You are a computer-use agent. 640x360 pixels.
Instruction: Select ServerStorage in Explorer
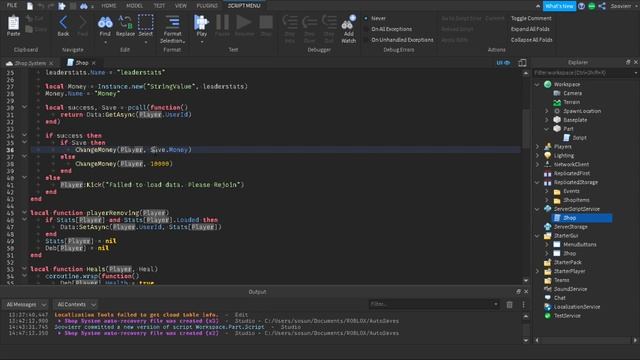(x=571, y=227)
